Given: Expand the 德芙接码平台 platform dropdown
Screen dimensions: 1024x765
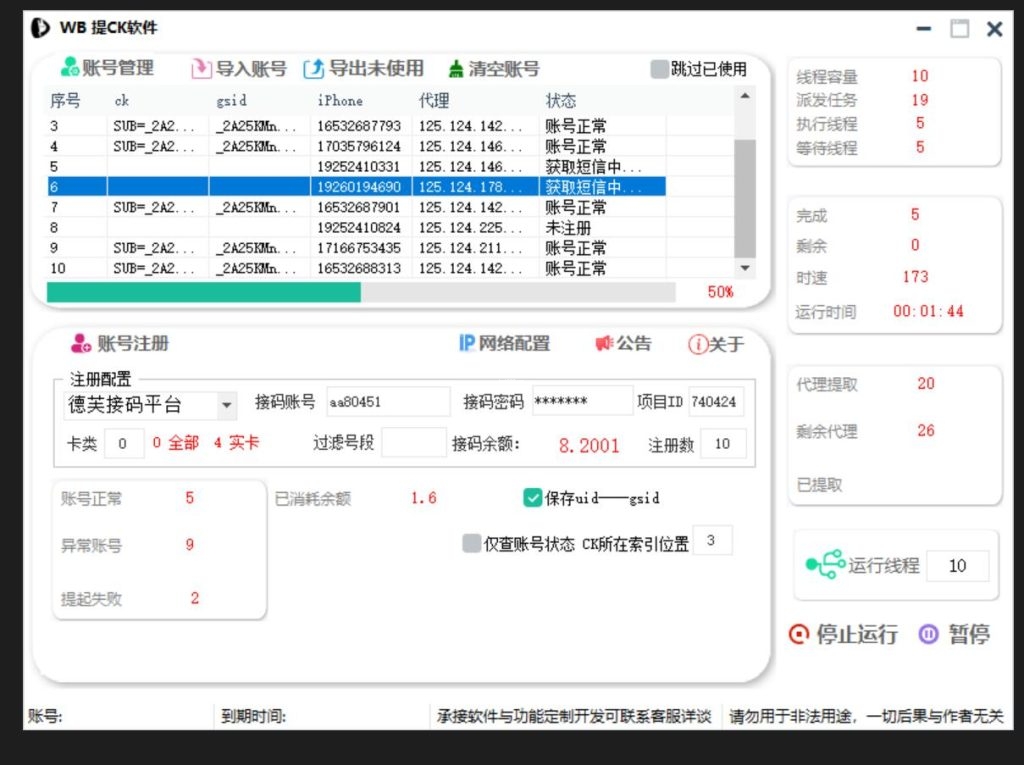Looking at the screenshot, I should point(225,404).
